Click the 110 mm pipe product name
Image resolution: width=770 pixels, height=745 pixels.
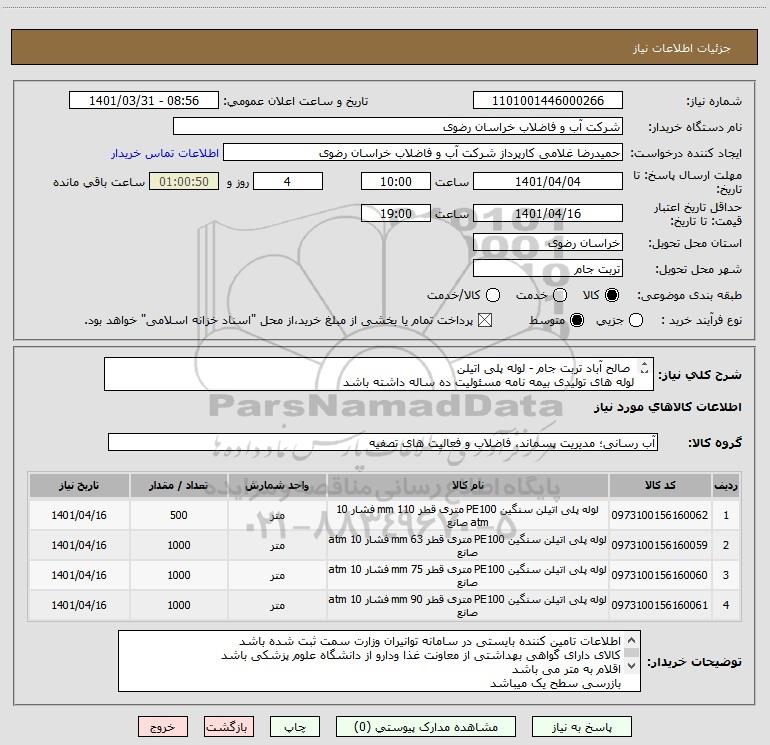pos(467,516)
